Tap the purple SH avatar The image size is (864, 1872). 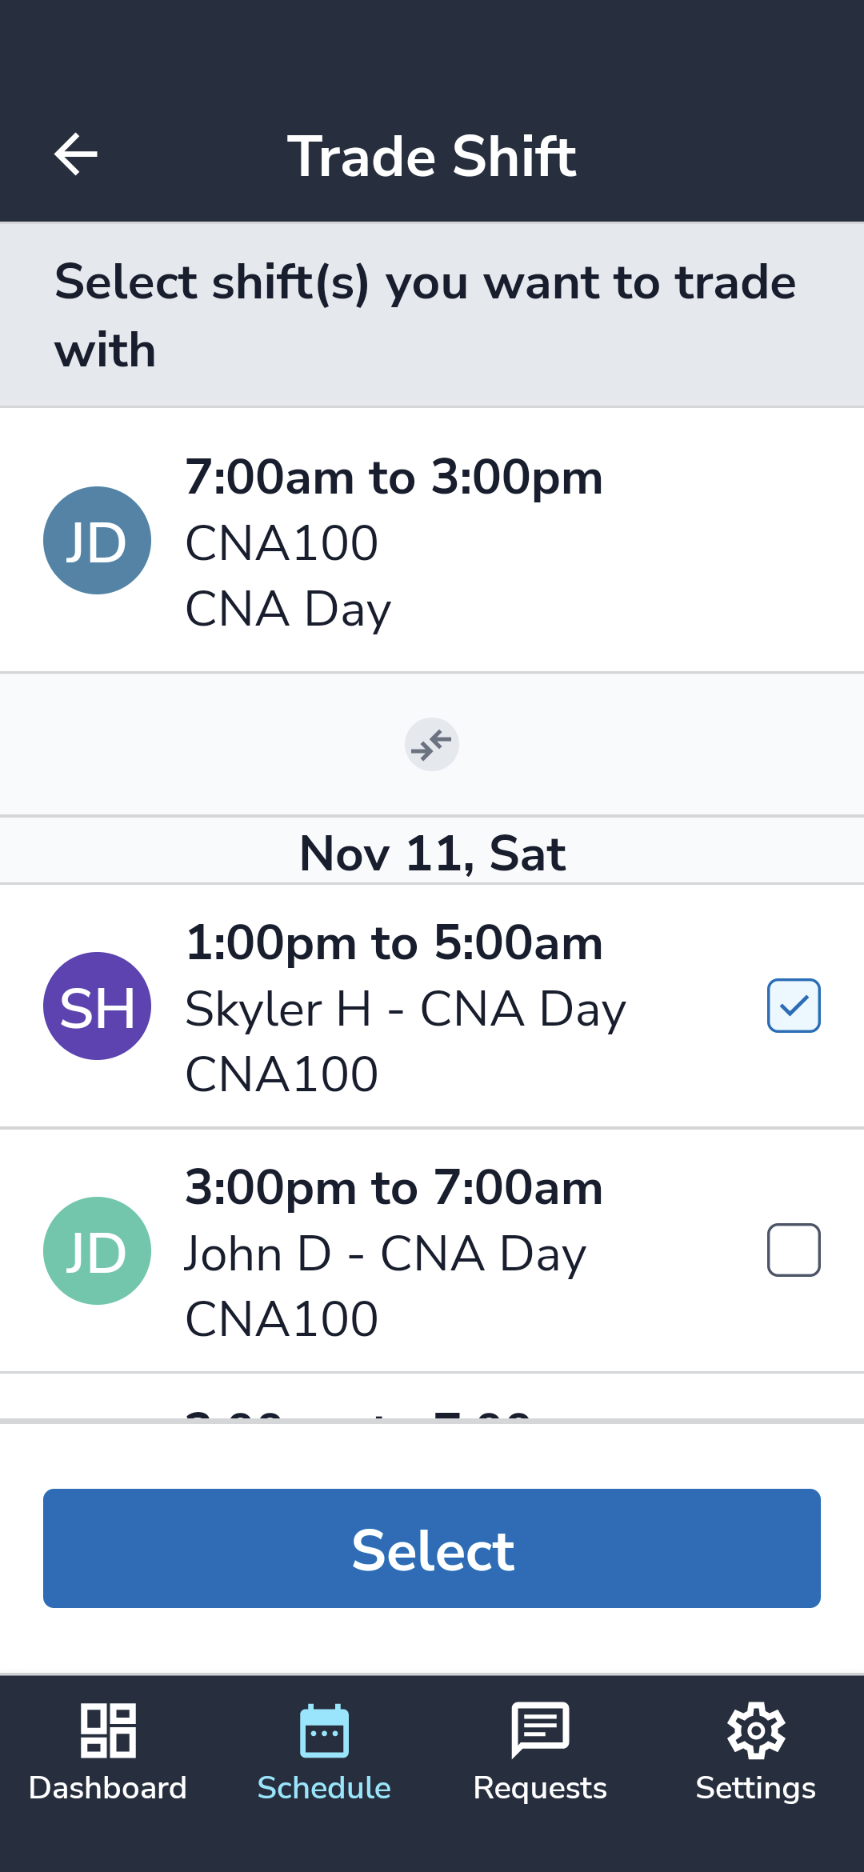pos(97,1006)
